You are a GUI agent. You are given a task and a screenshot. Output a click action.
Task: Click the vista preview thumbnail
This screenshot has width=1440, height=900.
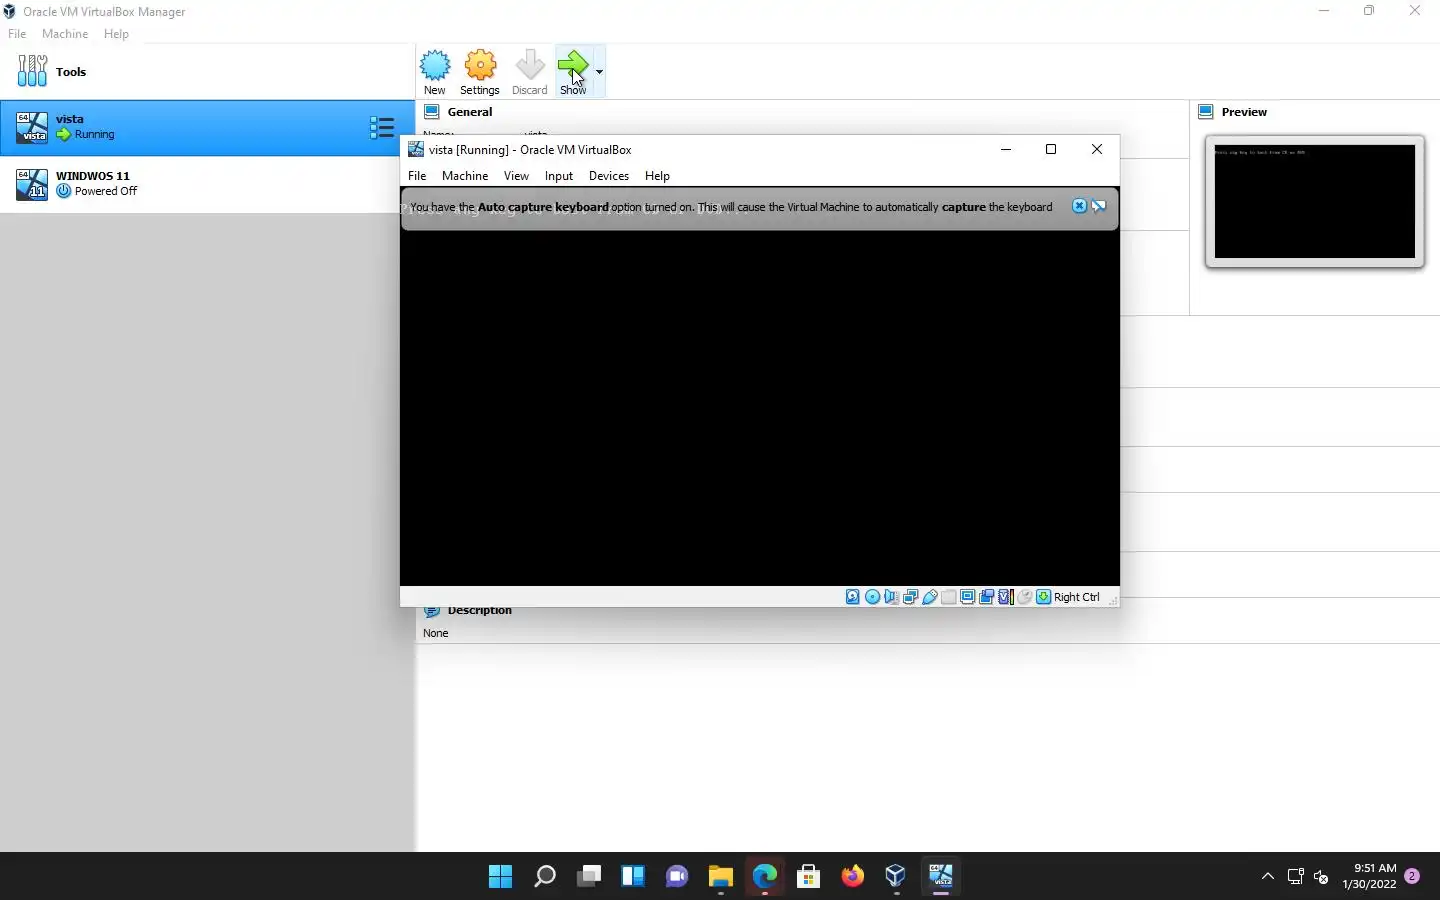(x=1315, y=201)
